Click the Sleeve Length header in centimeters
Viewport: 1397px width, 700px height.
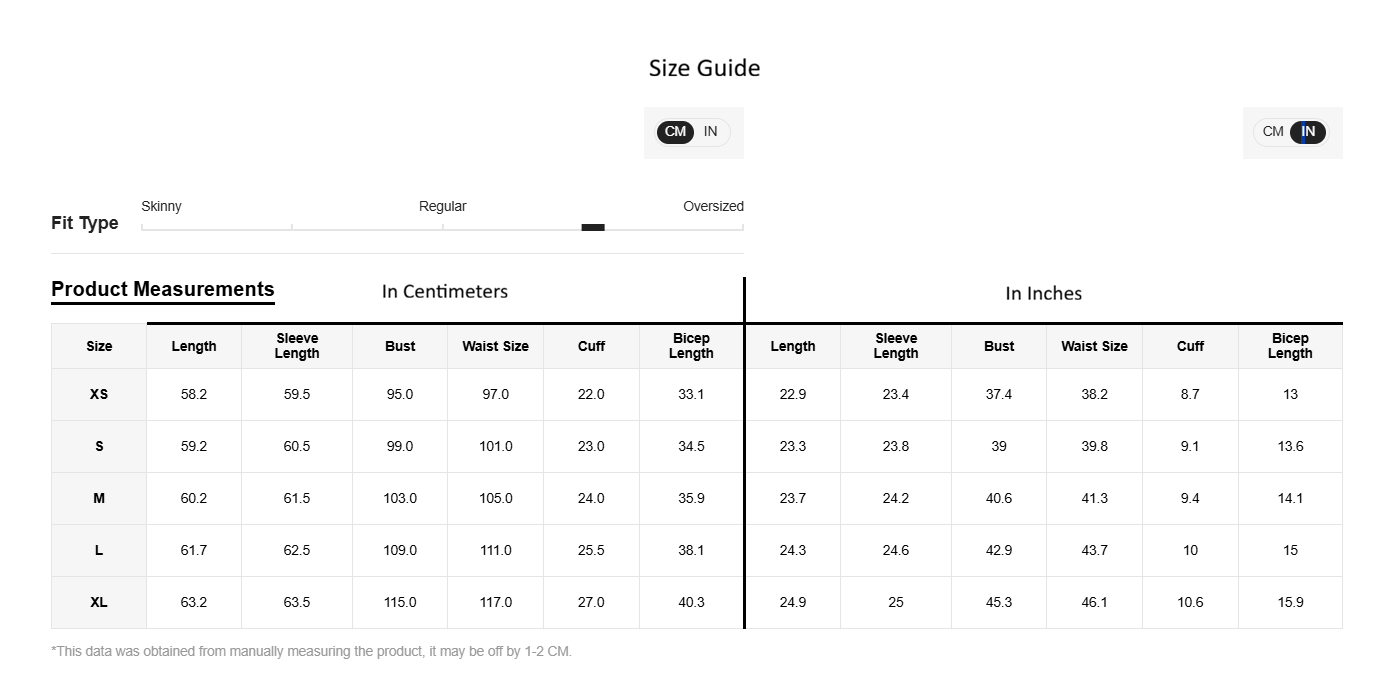point(297,346)
